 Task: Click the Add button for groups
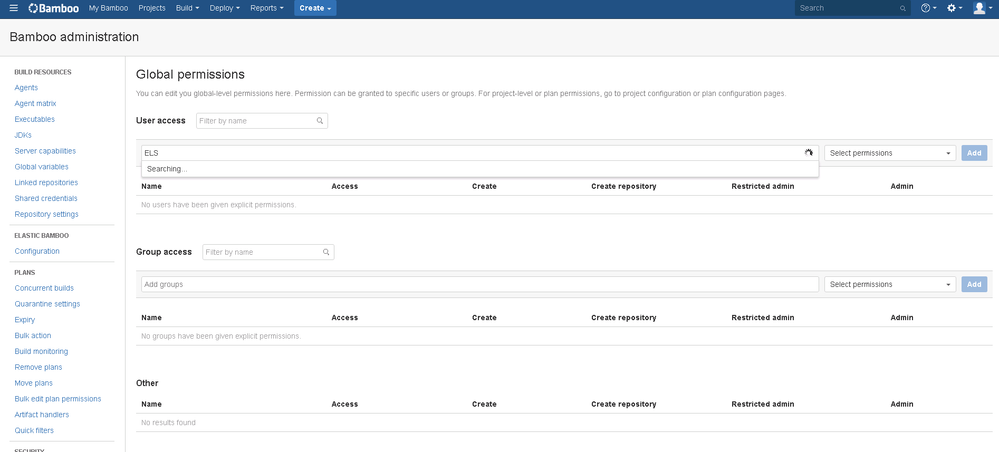coord(974,284)
